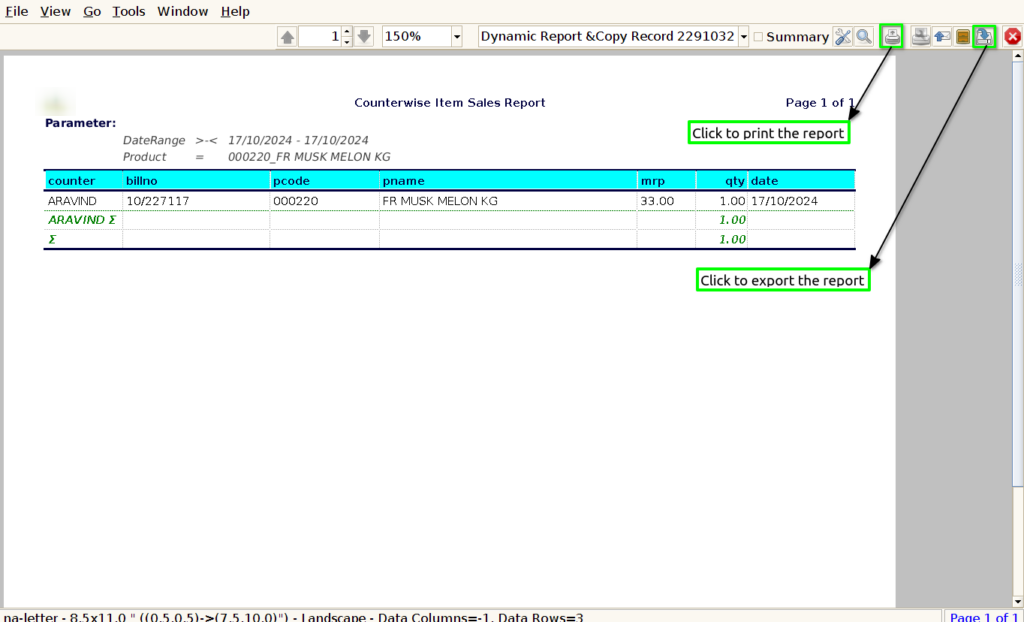The width and height of the screenshot is (1024, 622).
Task: Click the Counterwise Item Sales Report title
Action: [449, 103]
